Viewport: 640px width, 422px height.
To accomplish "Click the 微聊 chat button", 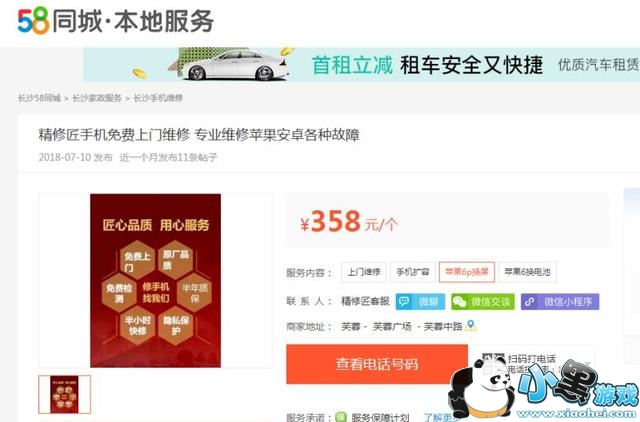I will 420,302.
